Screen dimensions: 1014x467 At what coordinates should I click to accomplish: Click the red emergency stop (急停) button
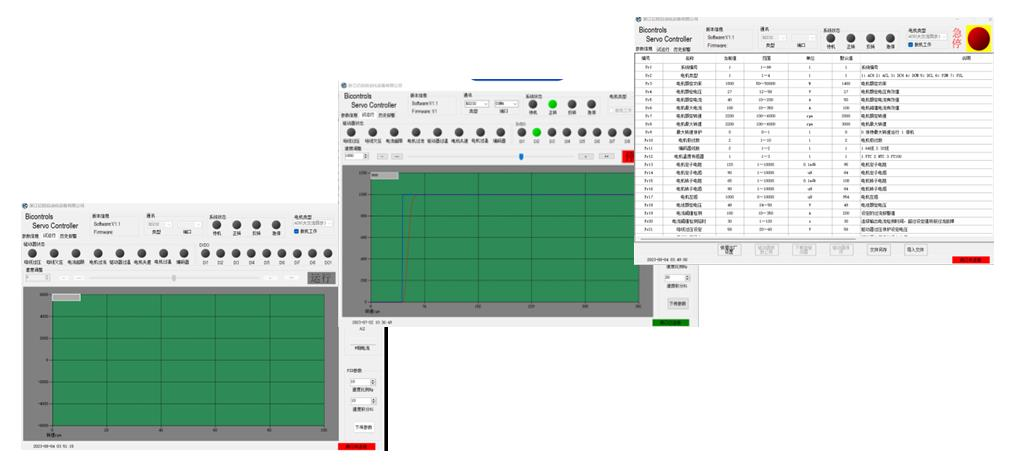tap(978, 39)
